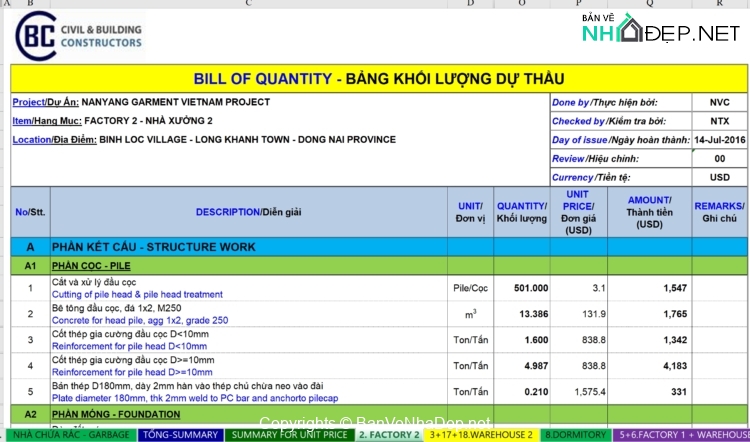
Task: Click the unit price cell 1,575.4
Action: click(578, 391)
